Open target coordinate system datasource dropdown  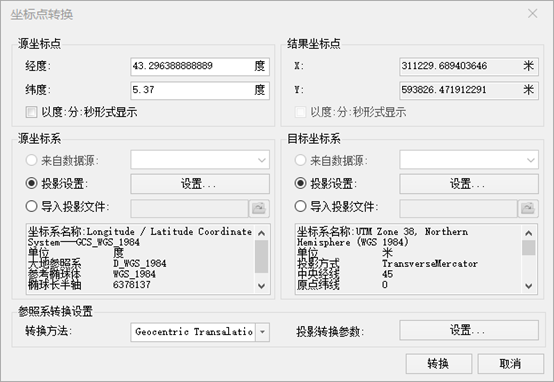468,160
